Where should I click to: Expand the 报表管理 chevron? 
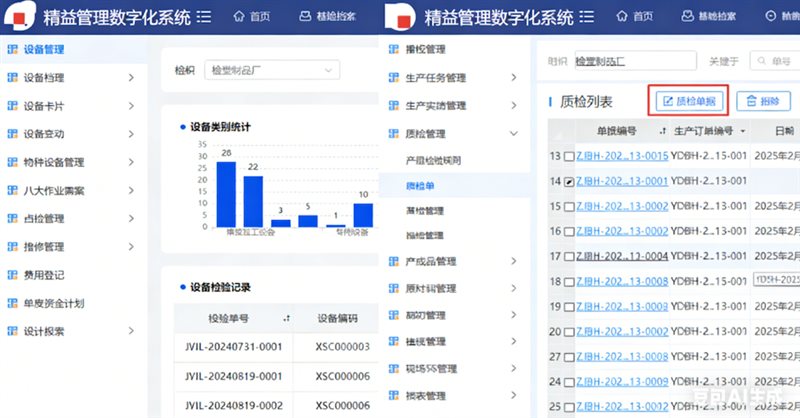point(514,395)
